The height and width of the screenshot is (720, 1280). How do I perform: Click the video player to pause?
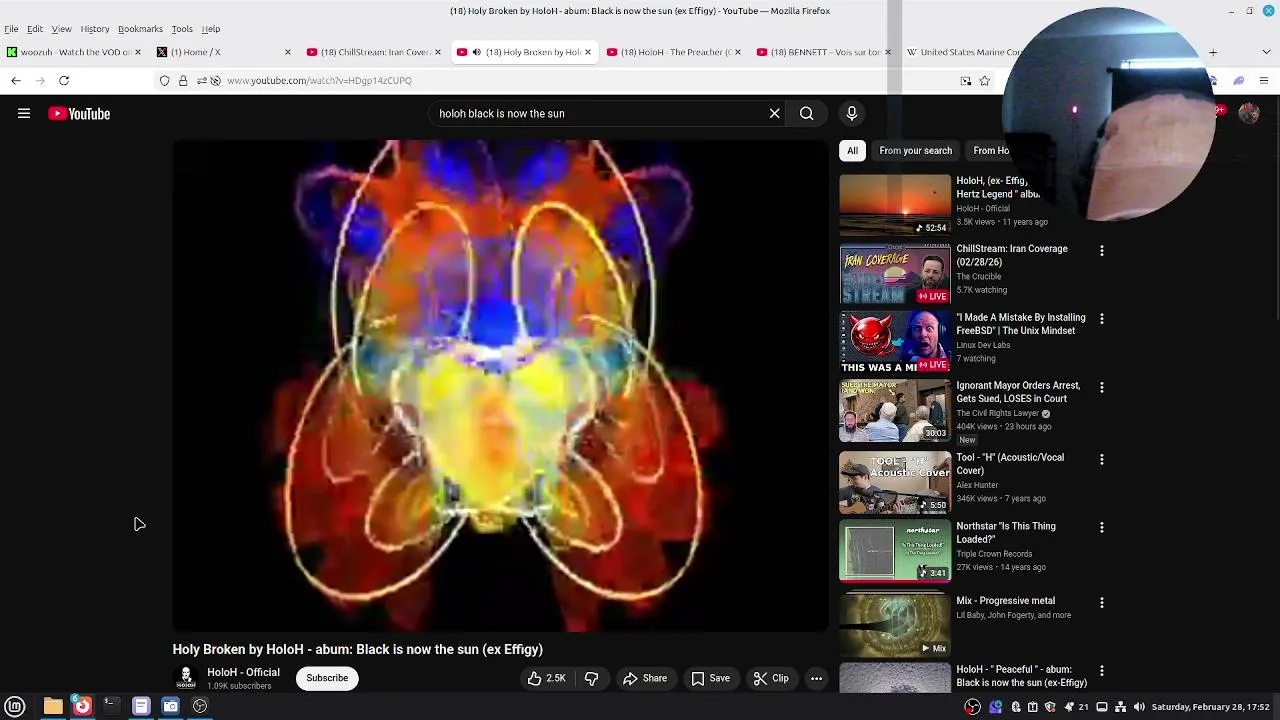(x=500, y=386)
